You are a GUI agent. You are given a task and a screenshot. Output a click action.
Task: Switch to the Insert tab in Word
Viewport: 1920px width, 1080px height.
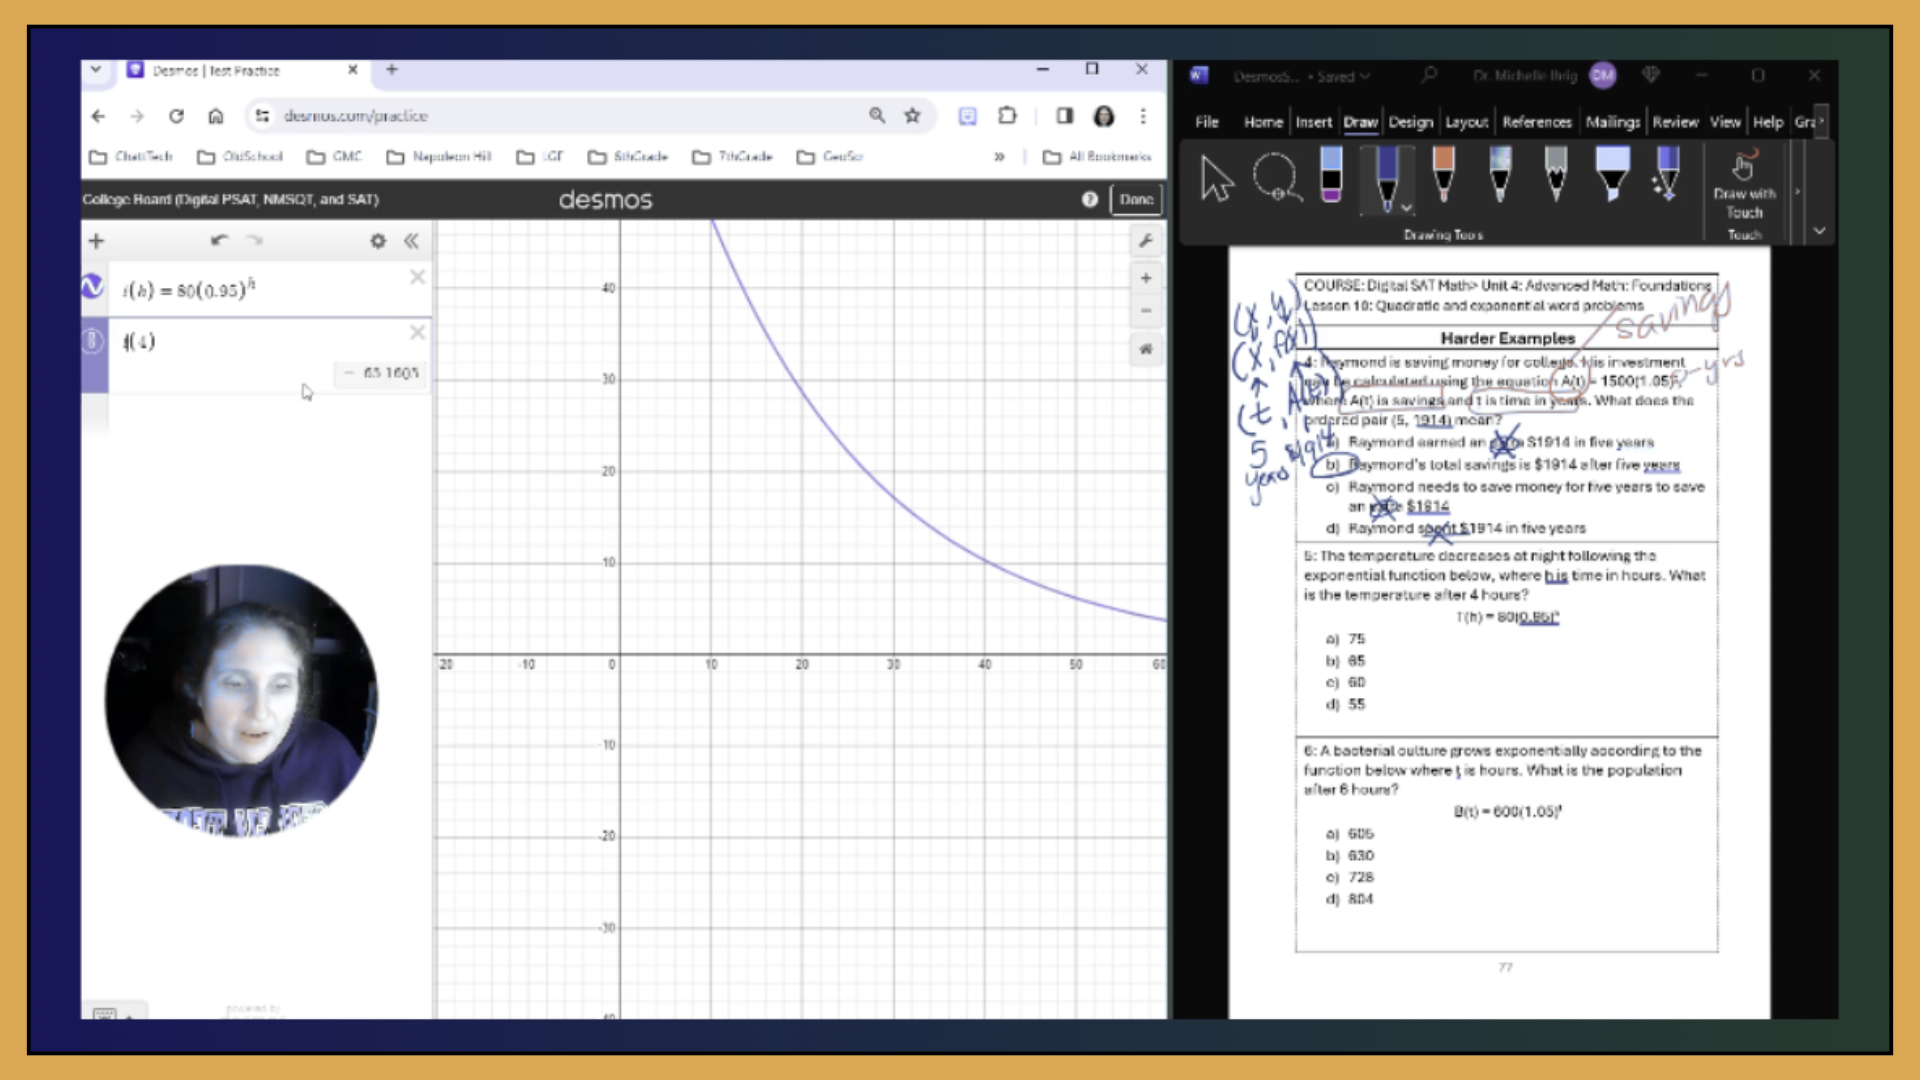(1313, 122)
